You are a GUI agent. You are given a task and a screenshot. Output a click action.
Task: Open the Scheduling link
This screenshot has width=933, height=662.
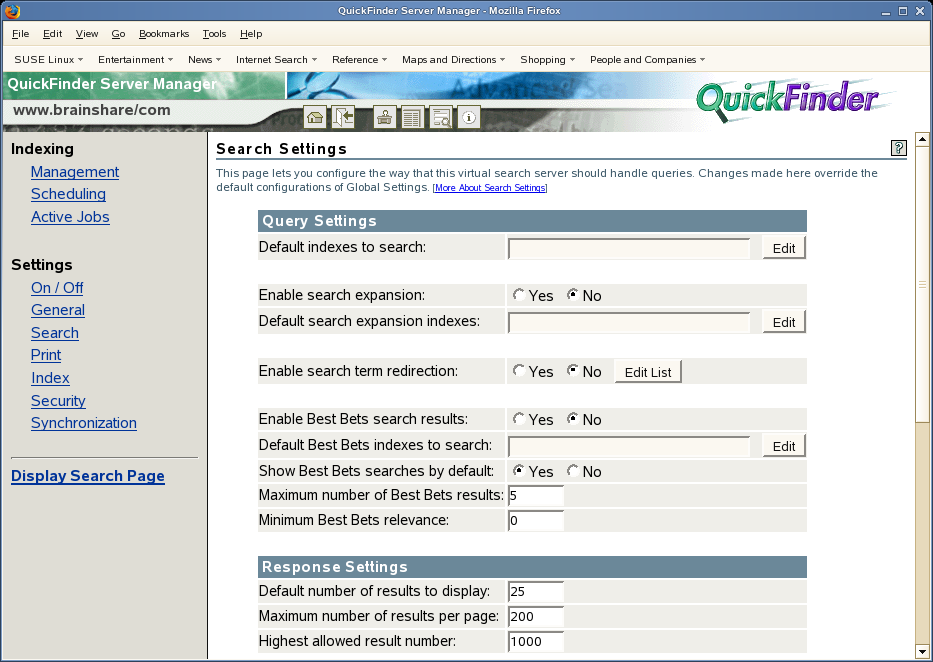tap(68, 194)
